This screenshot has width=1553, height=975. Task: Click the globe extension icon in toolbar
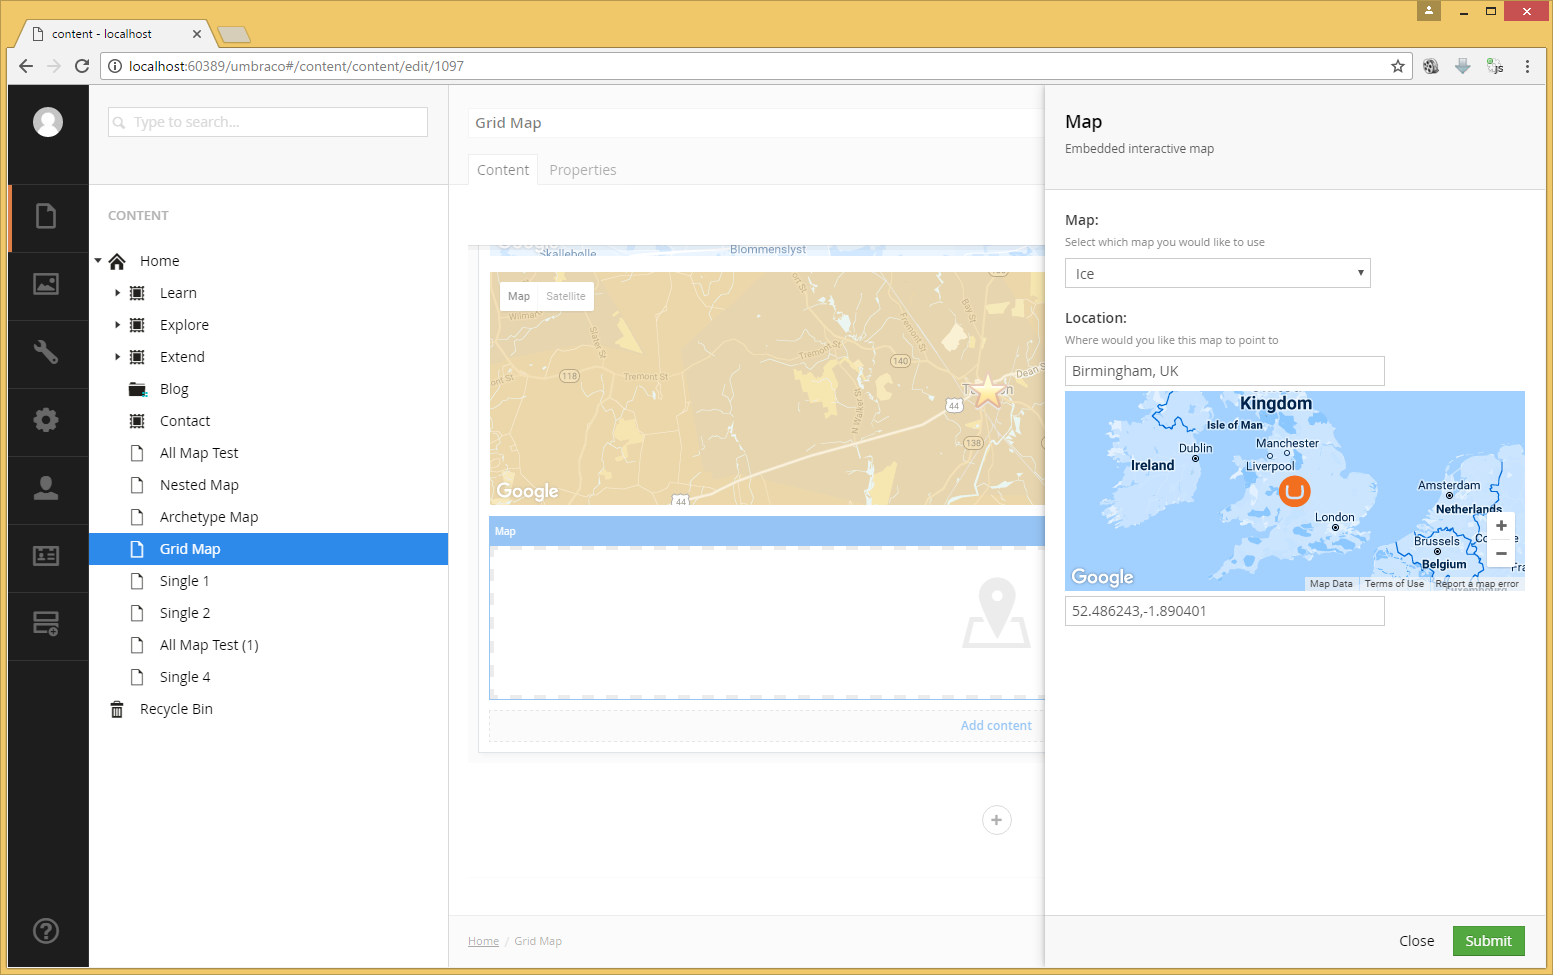coord(1431,66)
